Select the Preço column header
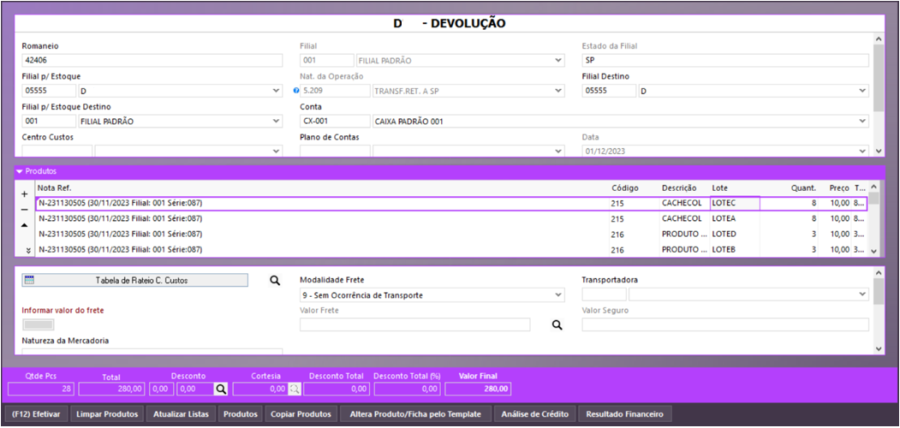Image resolution: width=900 pixels, height=428 pixels. [839, 188]
